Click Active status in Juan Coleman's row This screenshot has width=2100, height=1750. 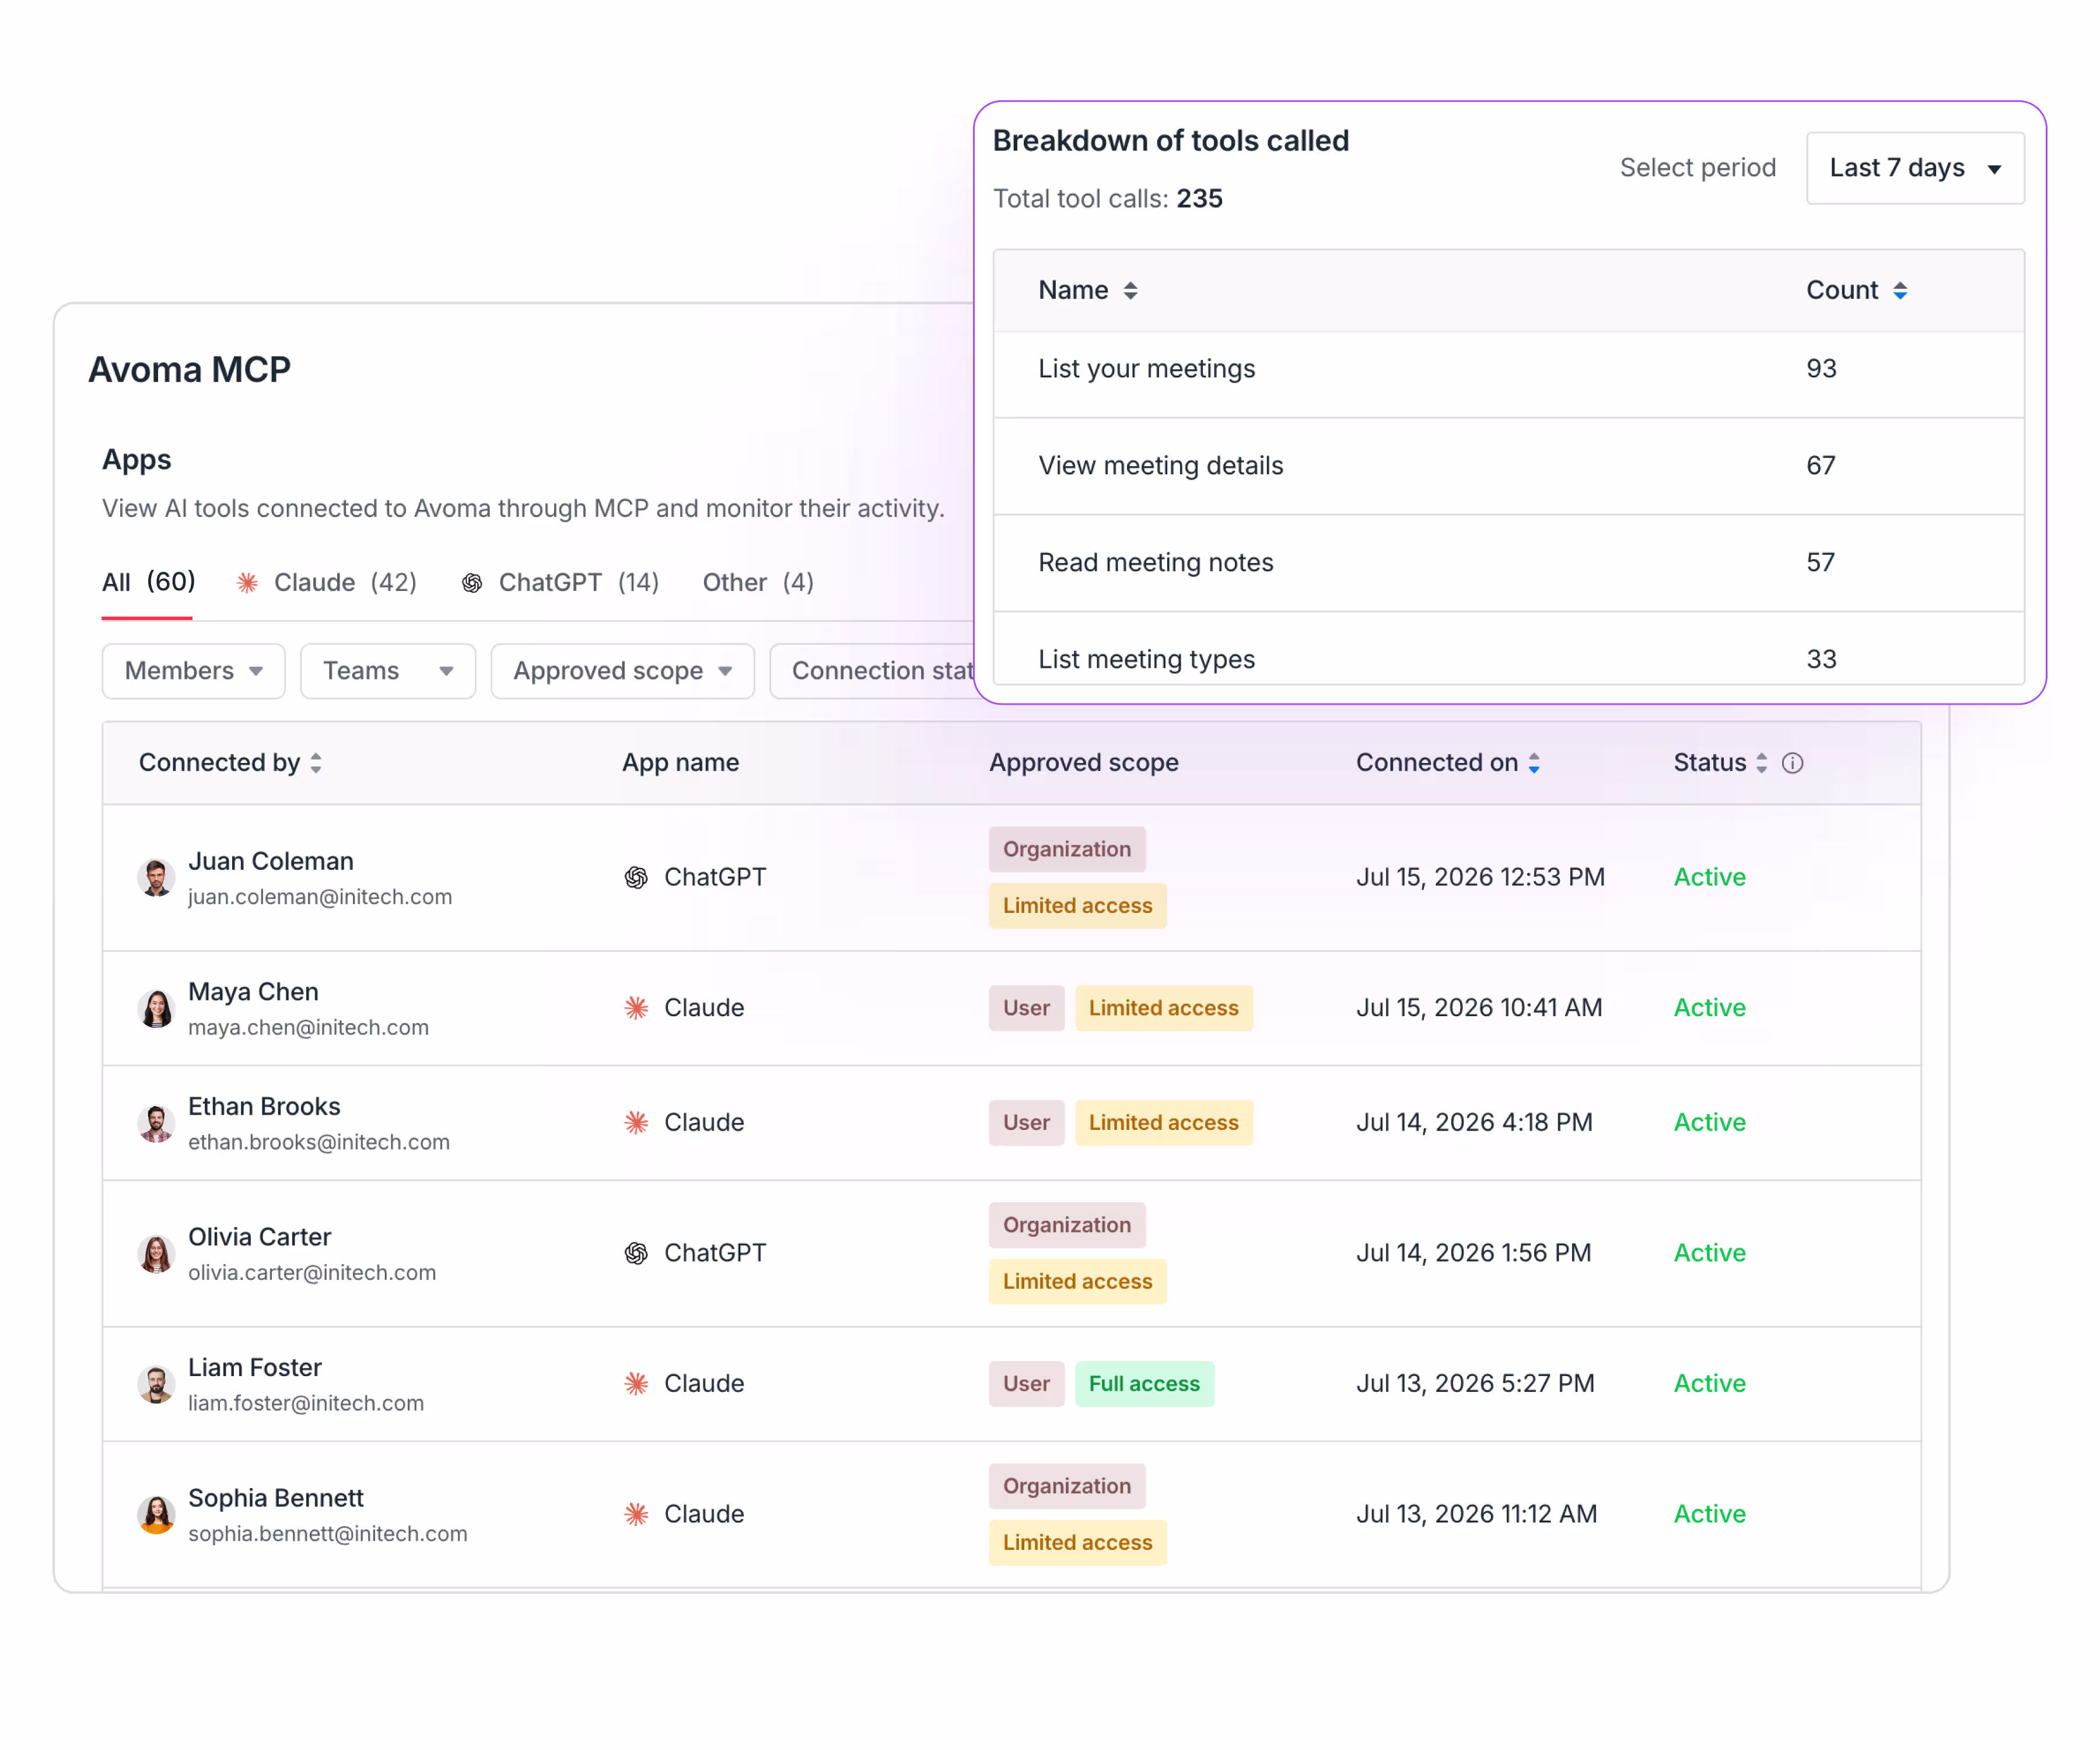coord(1710,877)
